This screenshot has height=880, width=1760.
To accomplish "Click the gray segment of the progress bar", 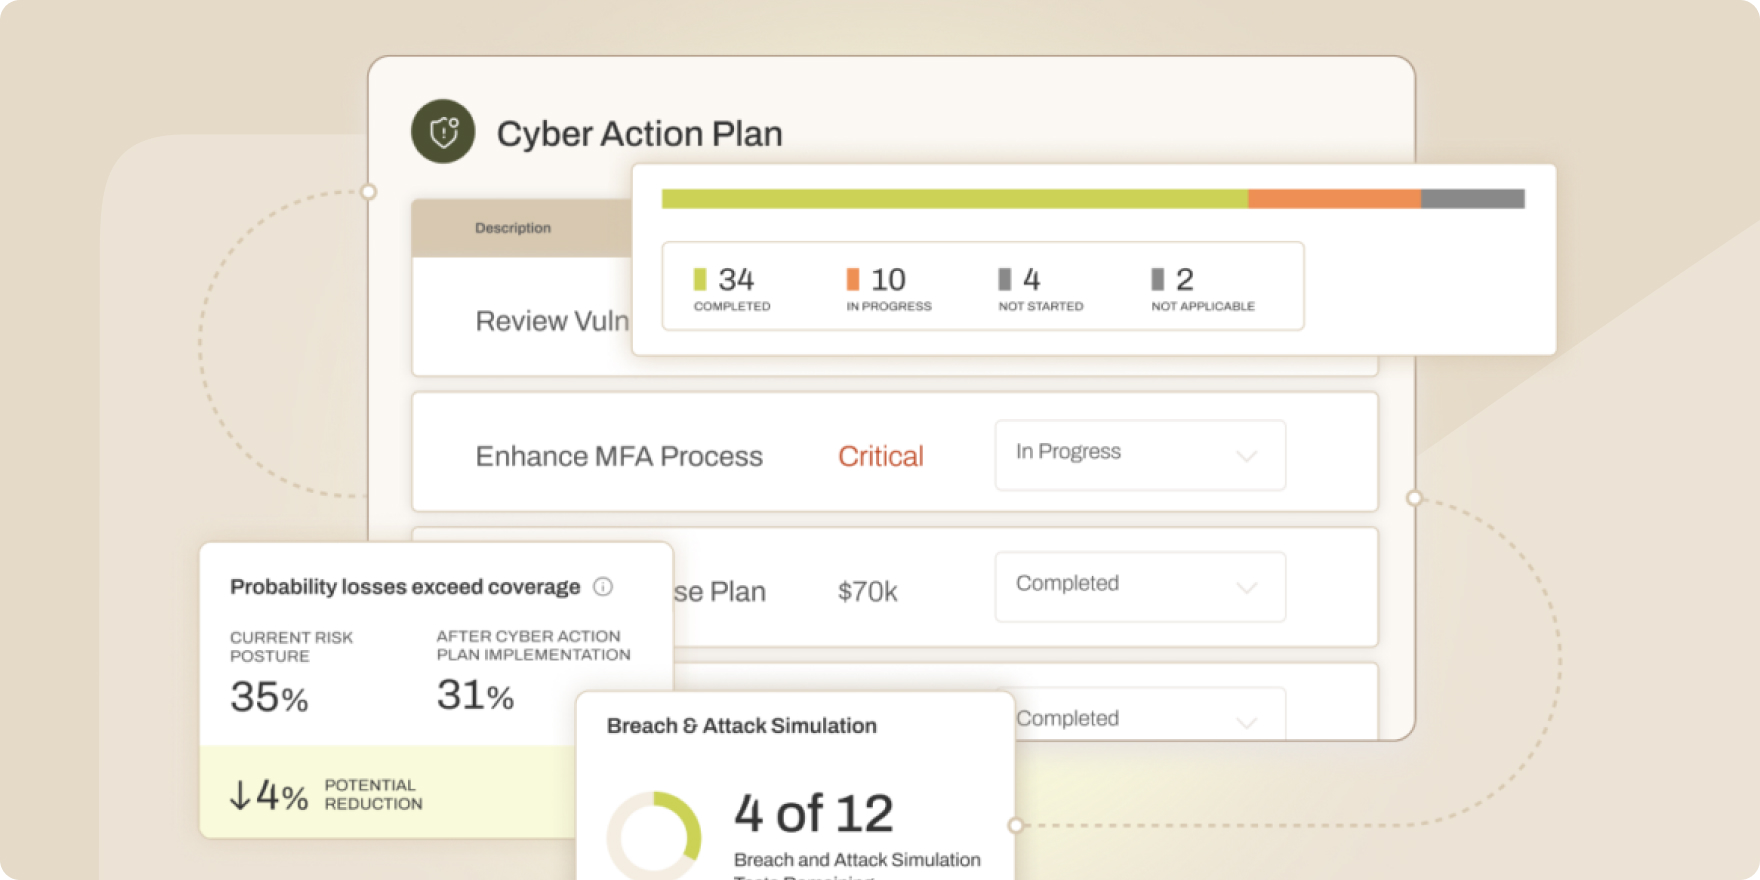I will point(1472,199).
